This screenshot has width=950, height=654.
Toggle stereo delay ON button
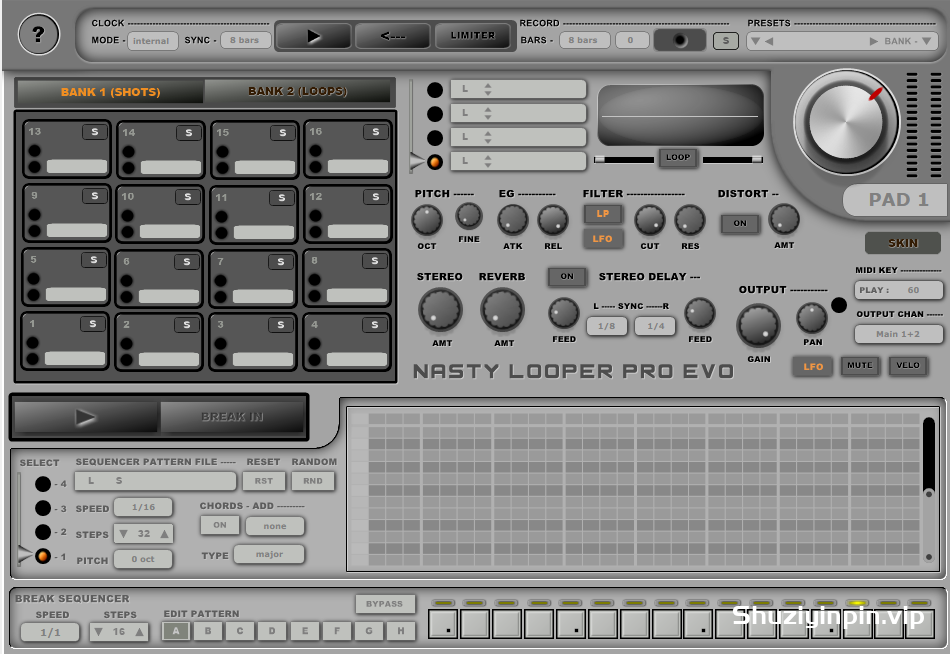point(567,276)
